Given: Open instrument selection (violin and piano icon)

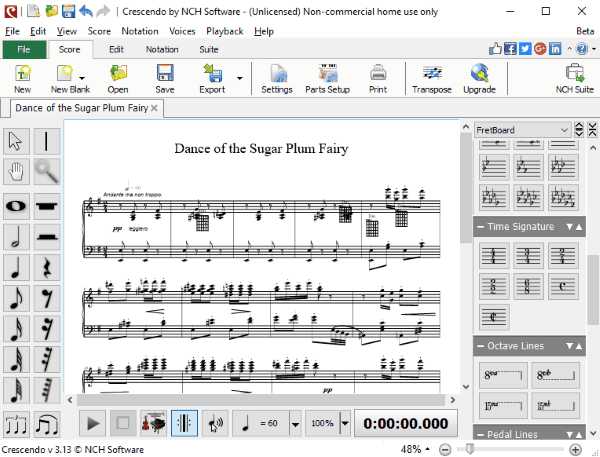Looking at the screenshot, I should click(153, 423).
